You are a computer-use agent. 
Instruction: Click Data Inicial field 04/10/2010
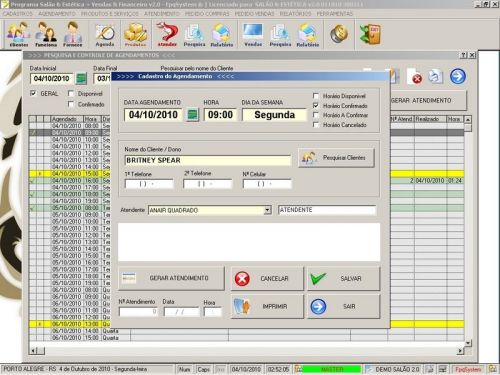(52, 79)
